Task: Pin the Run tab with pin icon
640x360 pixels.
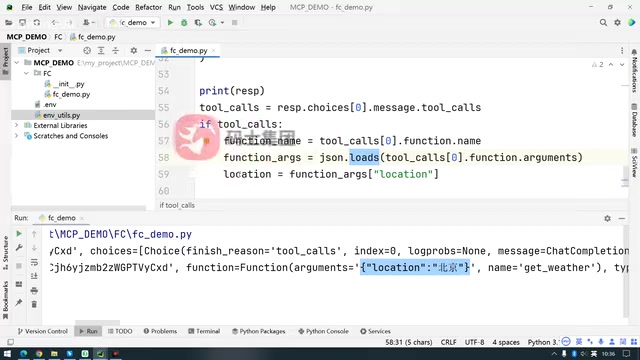Action: click(19, 302)
